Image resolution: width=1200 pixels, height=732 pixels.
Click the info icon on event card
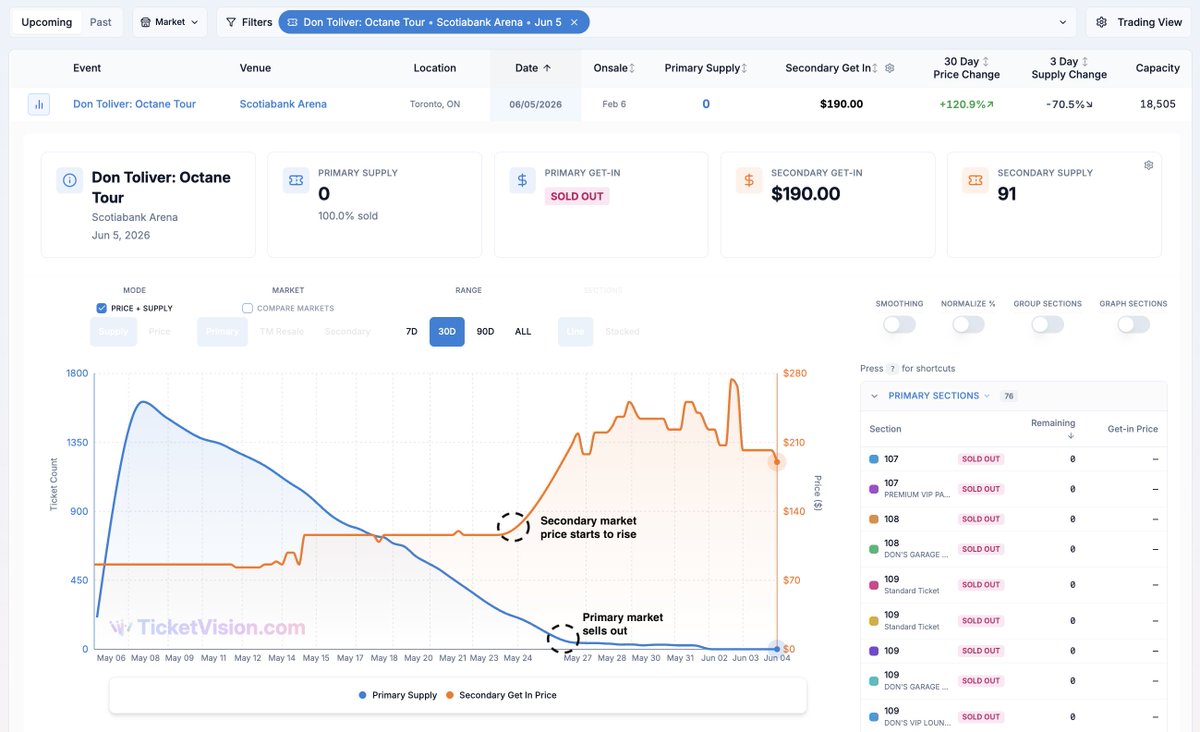pyautogui.click(x=70, y=180)
